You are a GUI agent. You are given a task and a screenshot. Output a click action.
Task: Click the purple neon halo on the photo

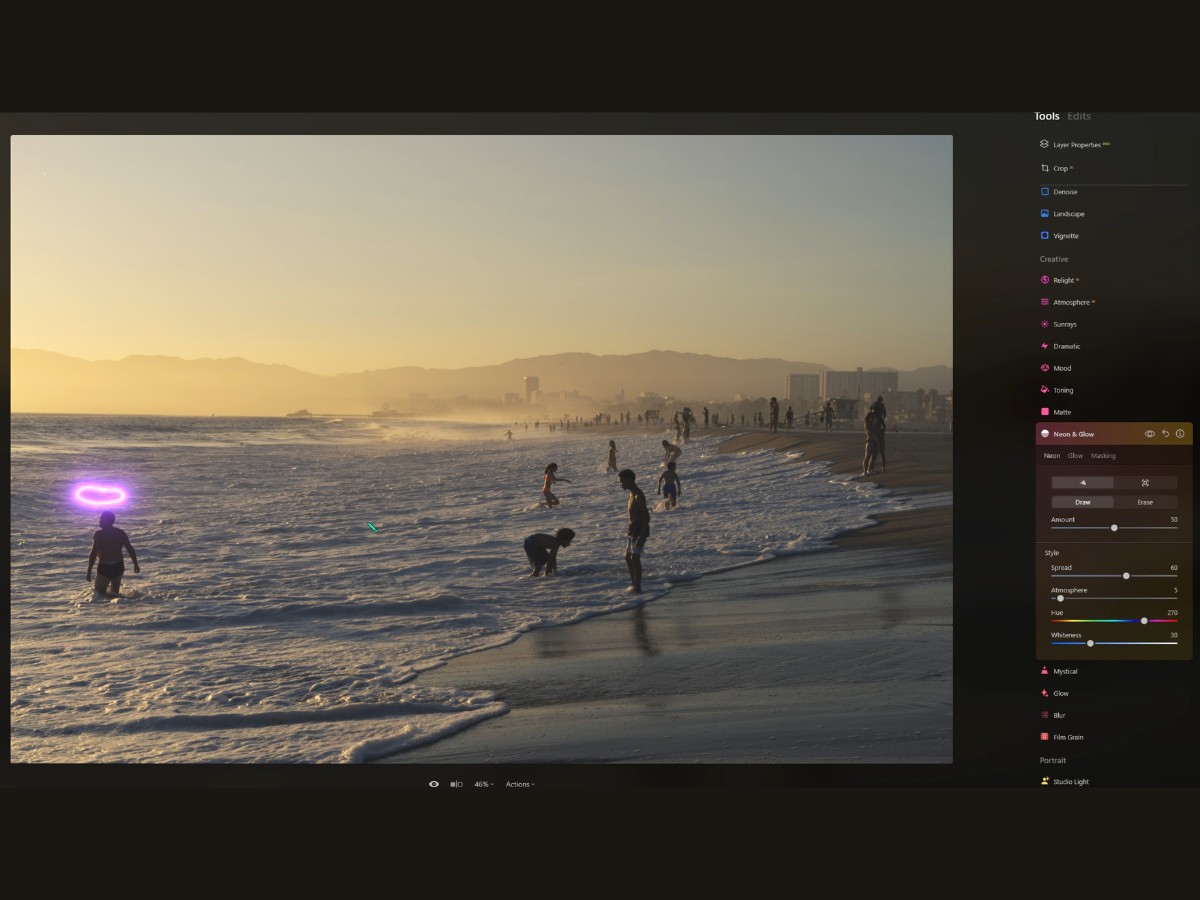[101, 495]
